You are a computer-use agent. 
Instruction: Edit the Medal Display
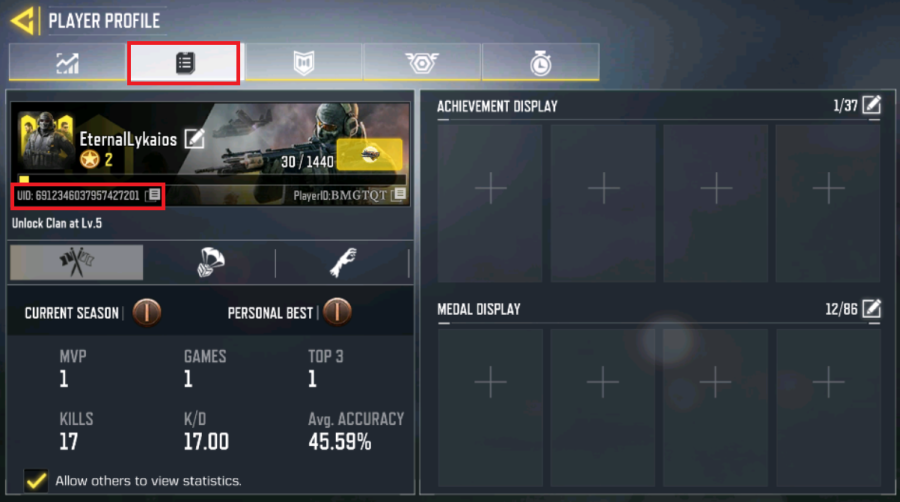click(871, 309)
